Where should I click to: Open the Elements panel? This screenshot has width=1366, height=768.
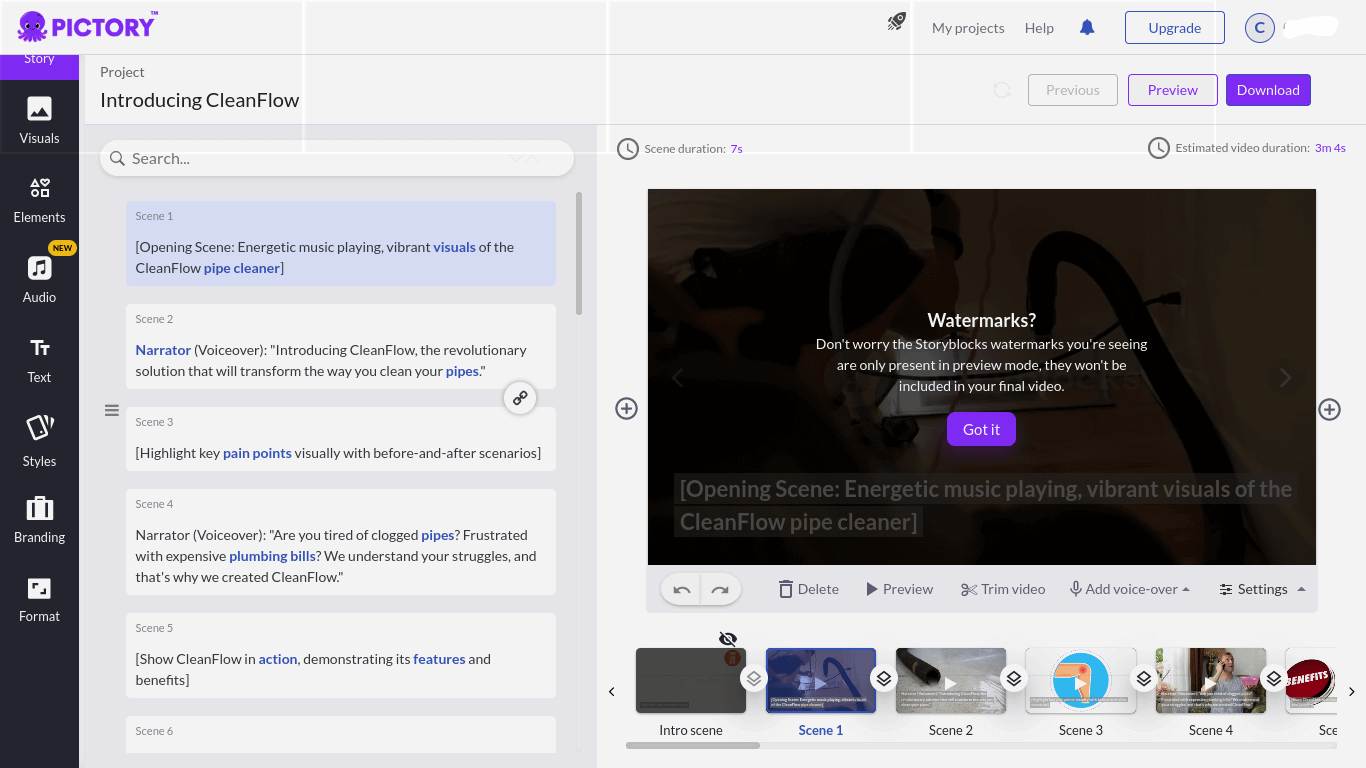pos(39,197)
